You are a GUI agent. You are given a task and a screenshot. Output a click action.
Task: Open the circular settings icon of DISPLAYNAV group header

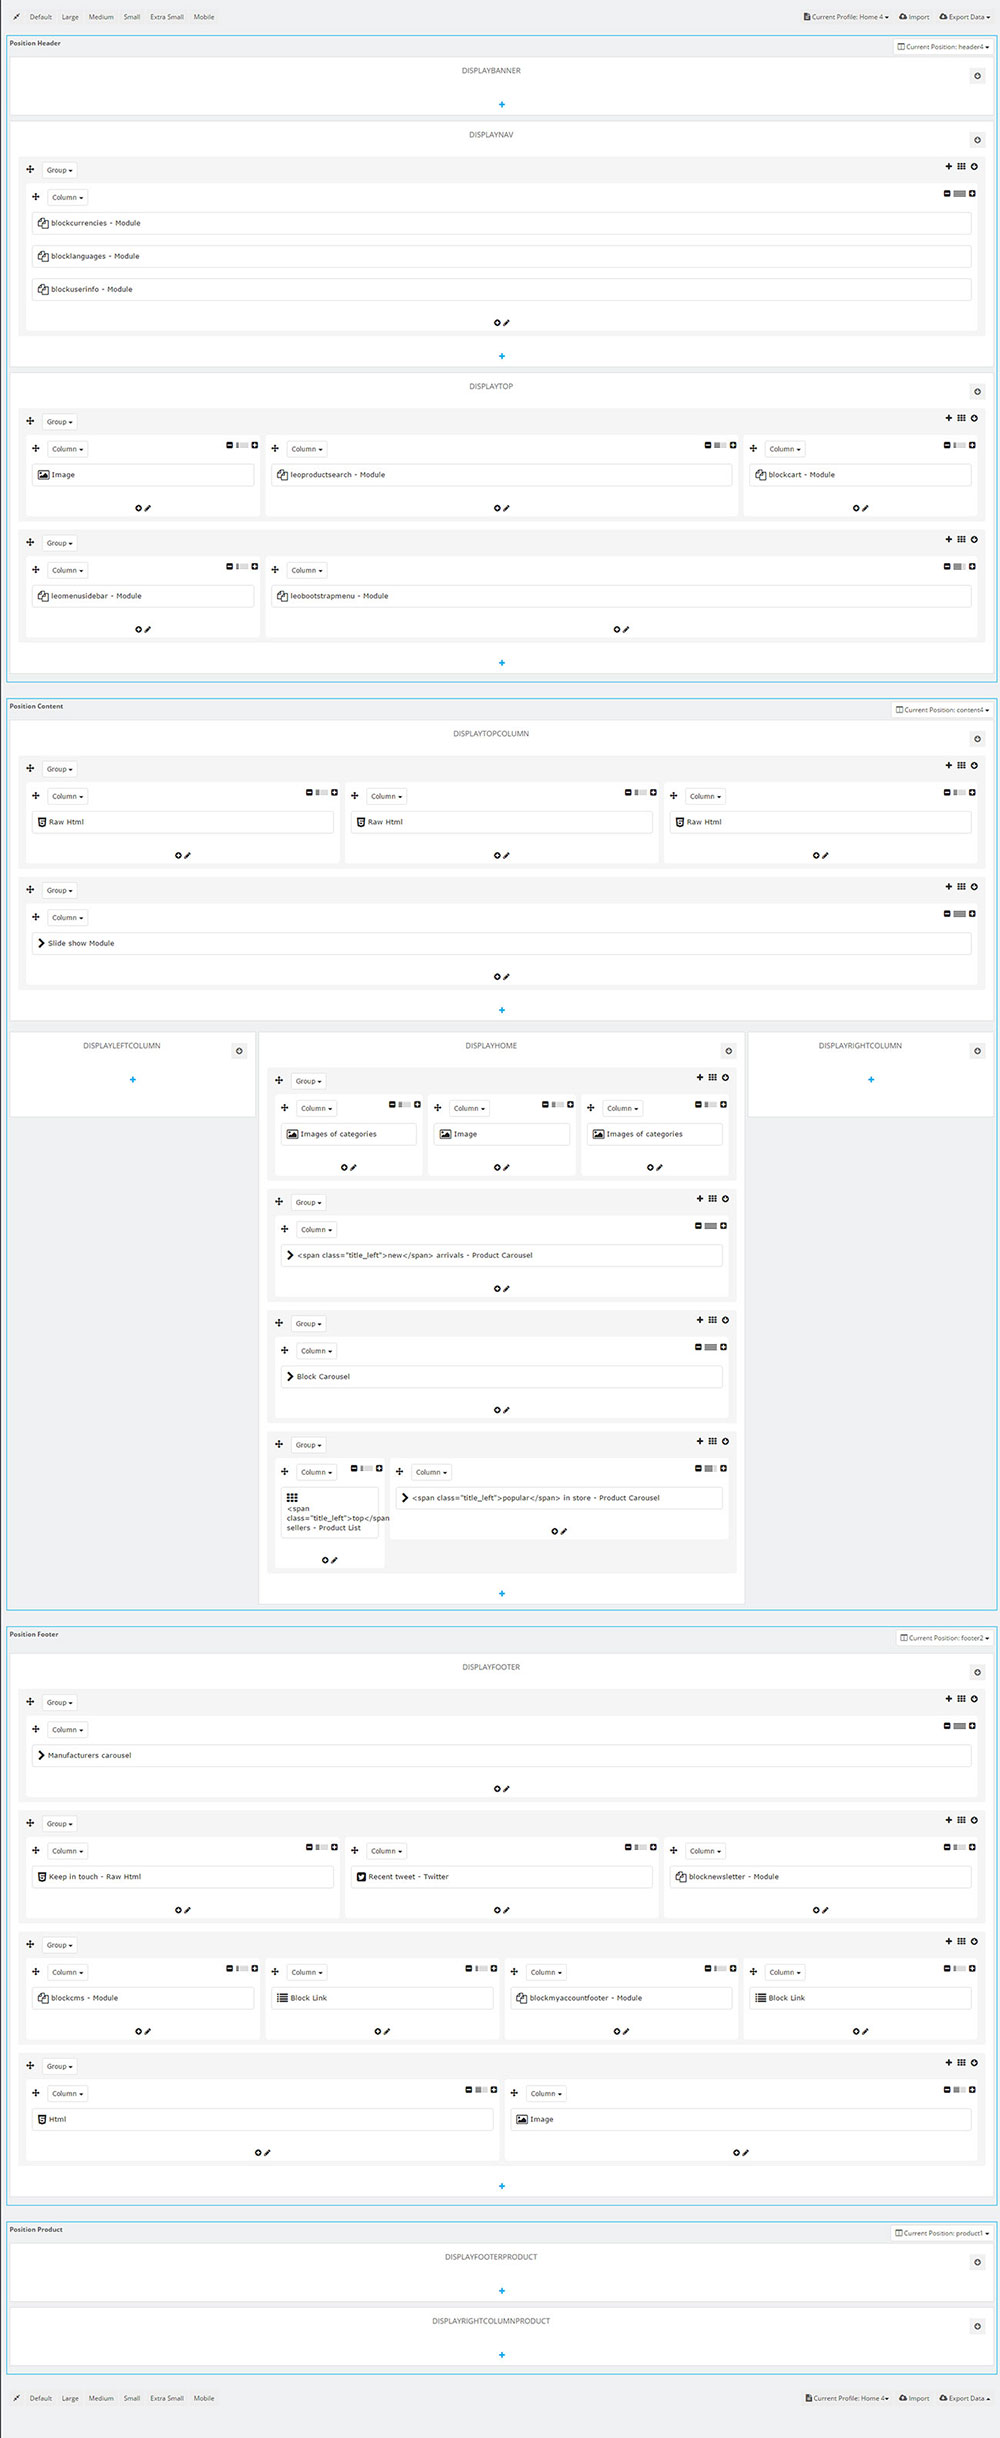pos(974,166)
